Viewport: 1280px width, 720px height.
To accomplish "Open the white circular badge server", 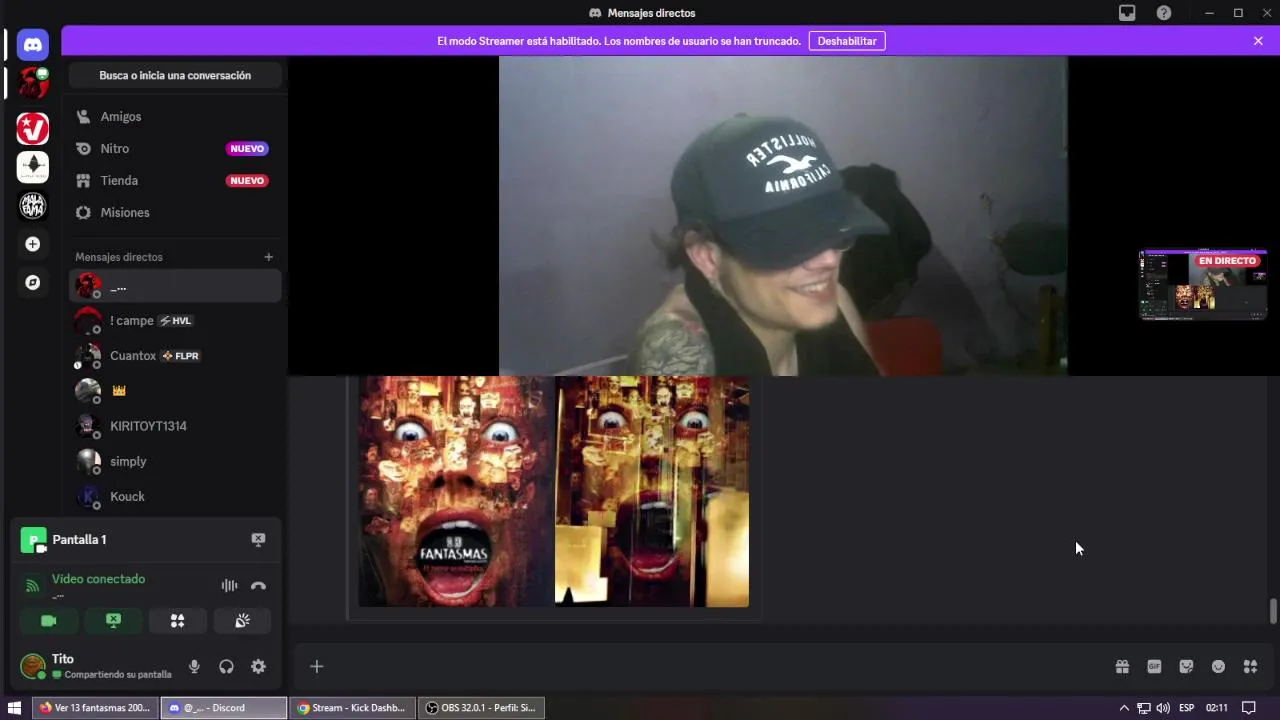I will (33, 206).
